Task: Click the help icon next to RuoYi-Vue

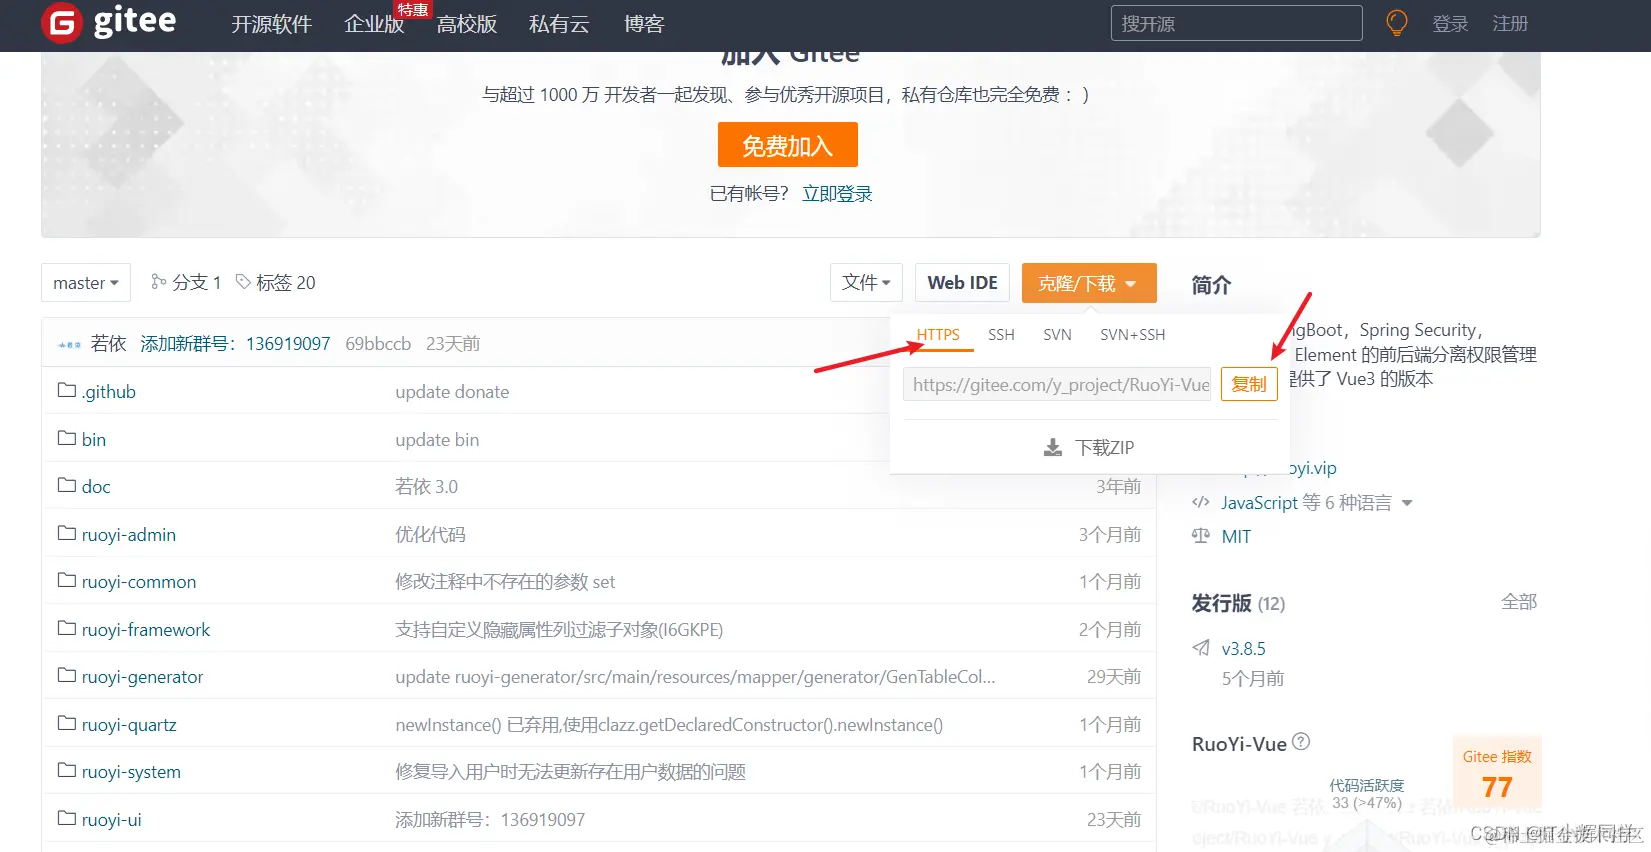Action: pyautogui.click(x=1301, y=742)
